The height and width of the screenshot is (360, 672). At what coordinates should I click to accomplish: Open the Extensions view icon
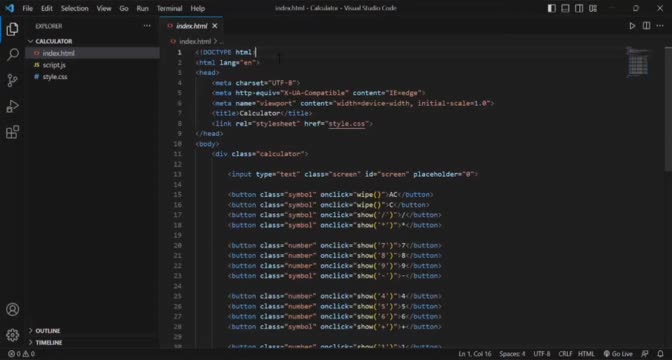pos(12,132)
